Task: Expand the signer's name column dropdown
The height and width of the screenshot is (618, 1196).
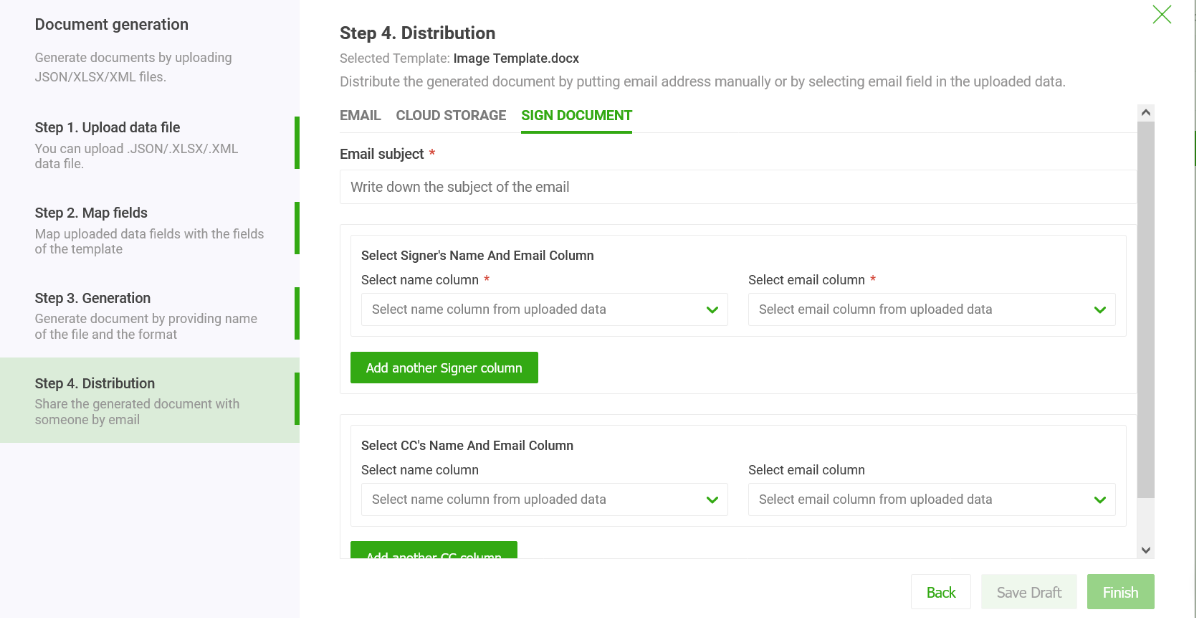Action: pyautogui.click(x=530, y=310)
